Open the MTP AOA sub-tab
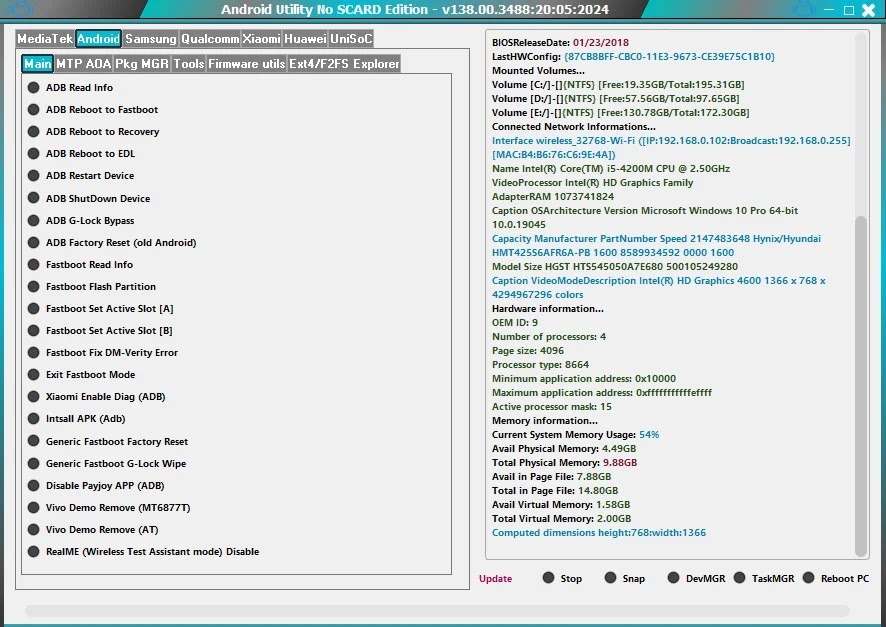Screen dimensions: 886x627 [84, 64]
